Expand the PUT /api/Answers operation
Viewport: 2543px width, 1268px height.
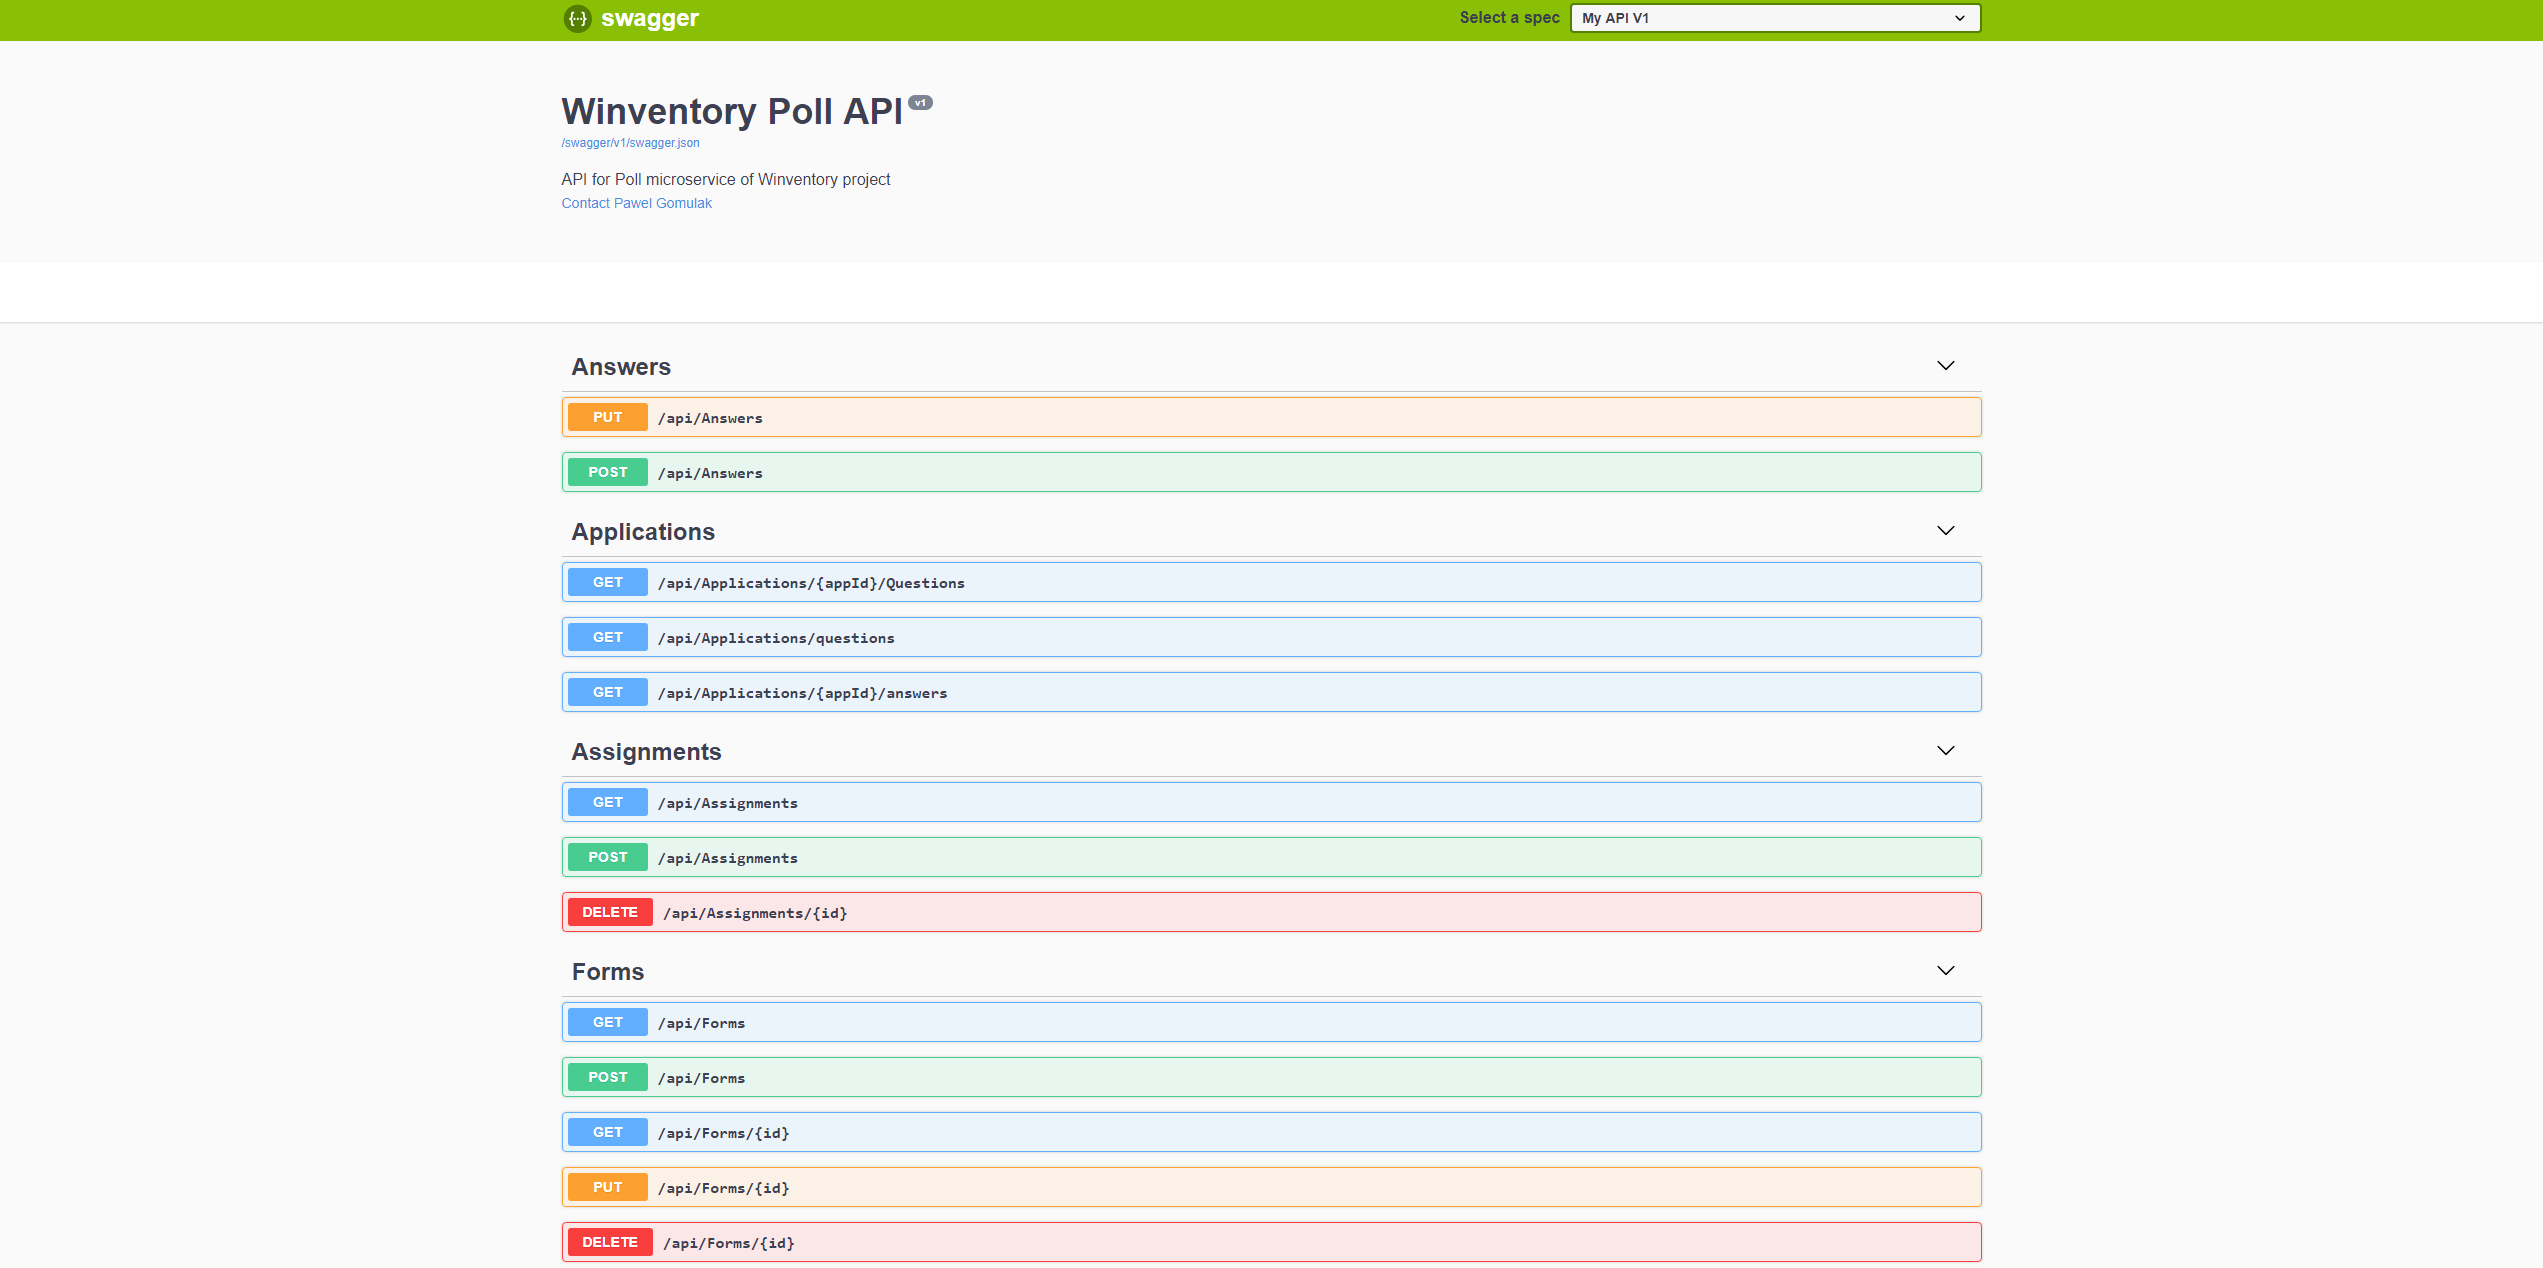(x=1270, y=418)
